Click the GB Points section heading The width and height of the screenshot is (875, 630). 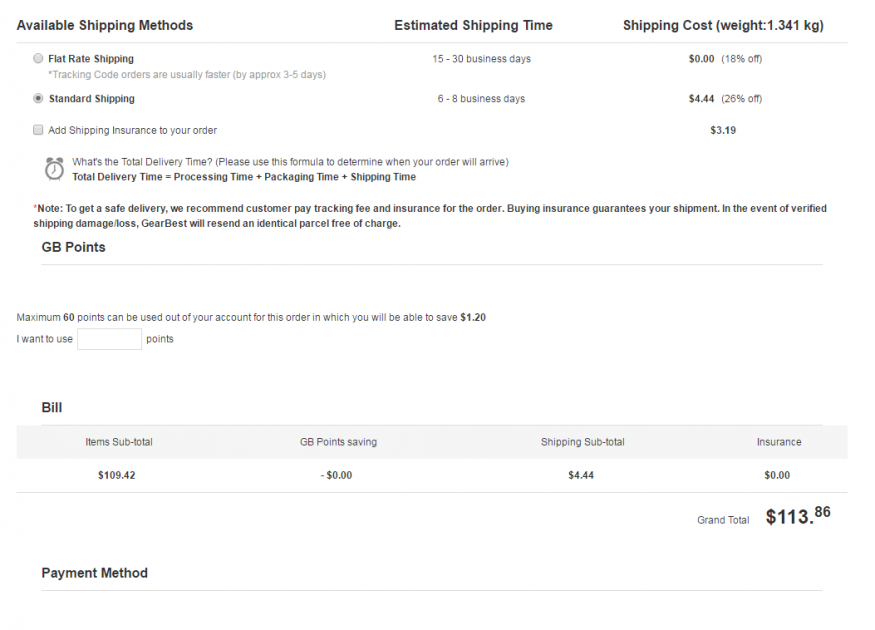pyautogui.click(x=74, y=247)
